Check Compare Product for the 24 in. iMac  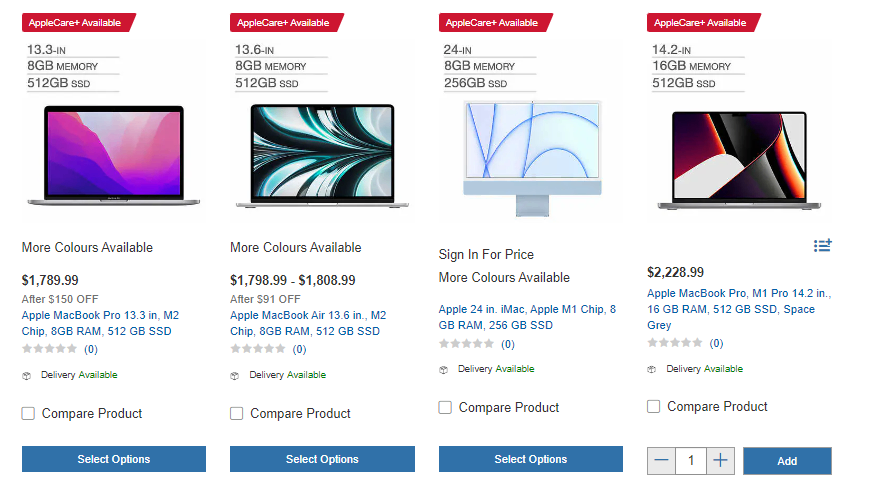tap(445, 407)
